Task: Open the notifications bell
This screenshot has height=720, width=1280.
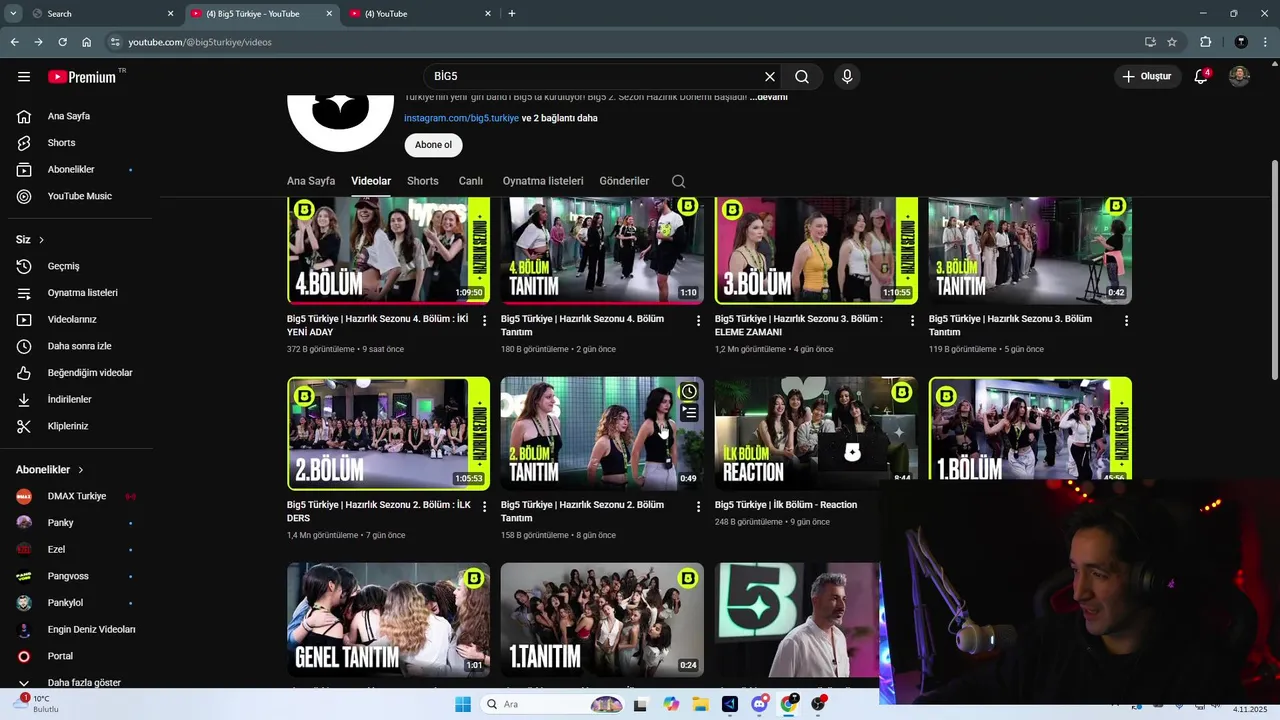Action: (x=1201, y=76)
